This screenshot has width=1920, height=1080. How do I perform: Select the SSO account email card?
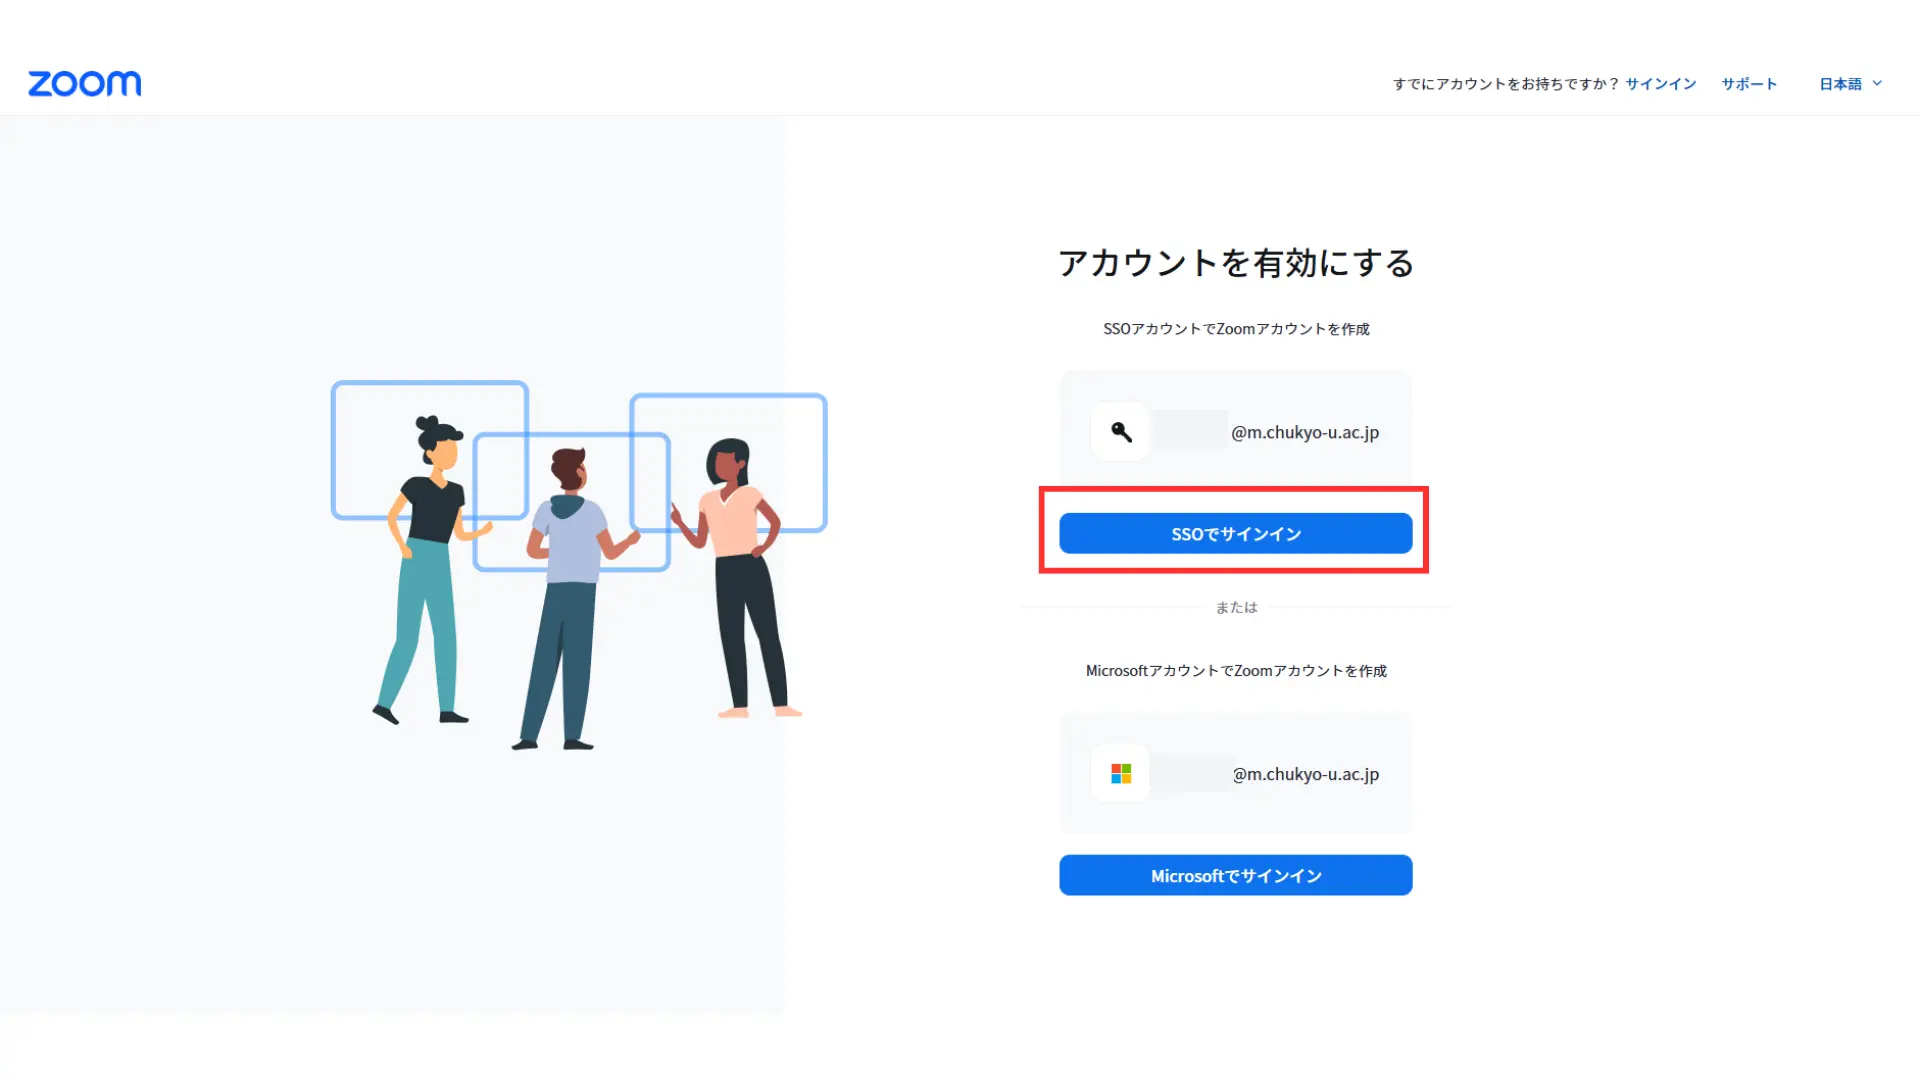click(x=1235, y=432)
